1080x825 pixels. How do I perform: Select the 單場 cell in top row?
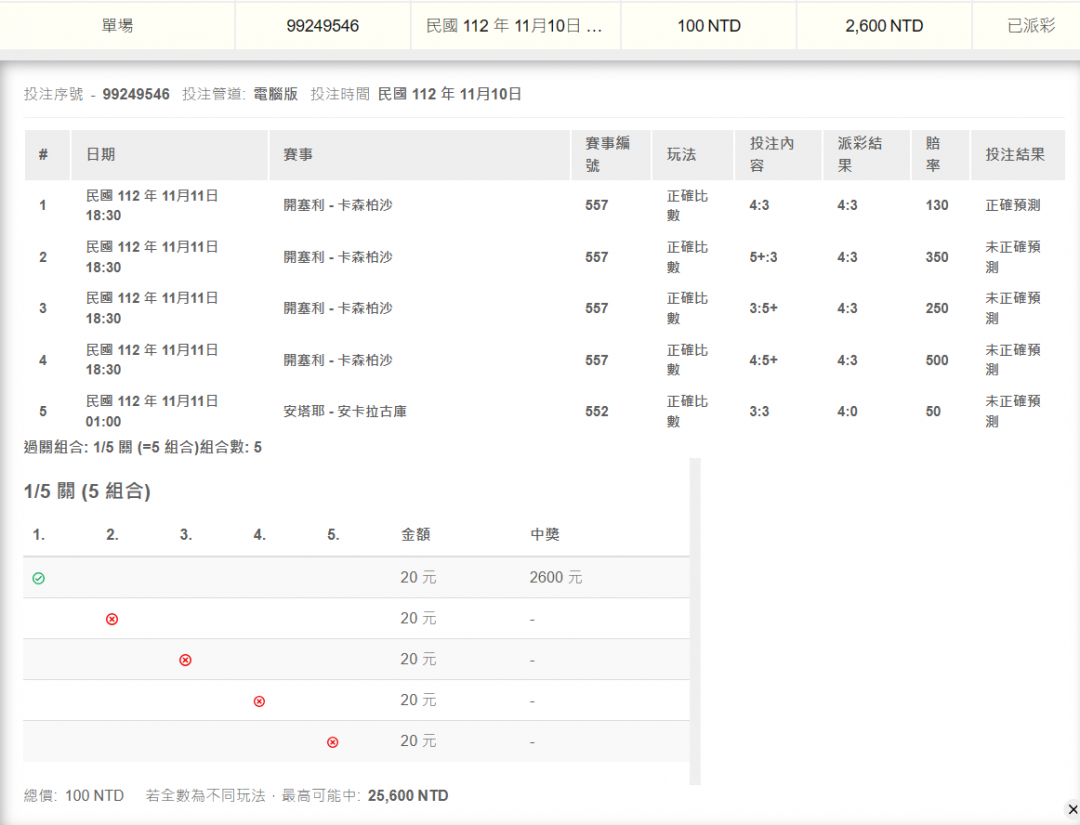(x=117, y=26)
